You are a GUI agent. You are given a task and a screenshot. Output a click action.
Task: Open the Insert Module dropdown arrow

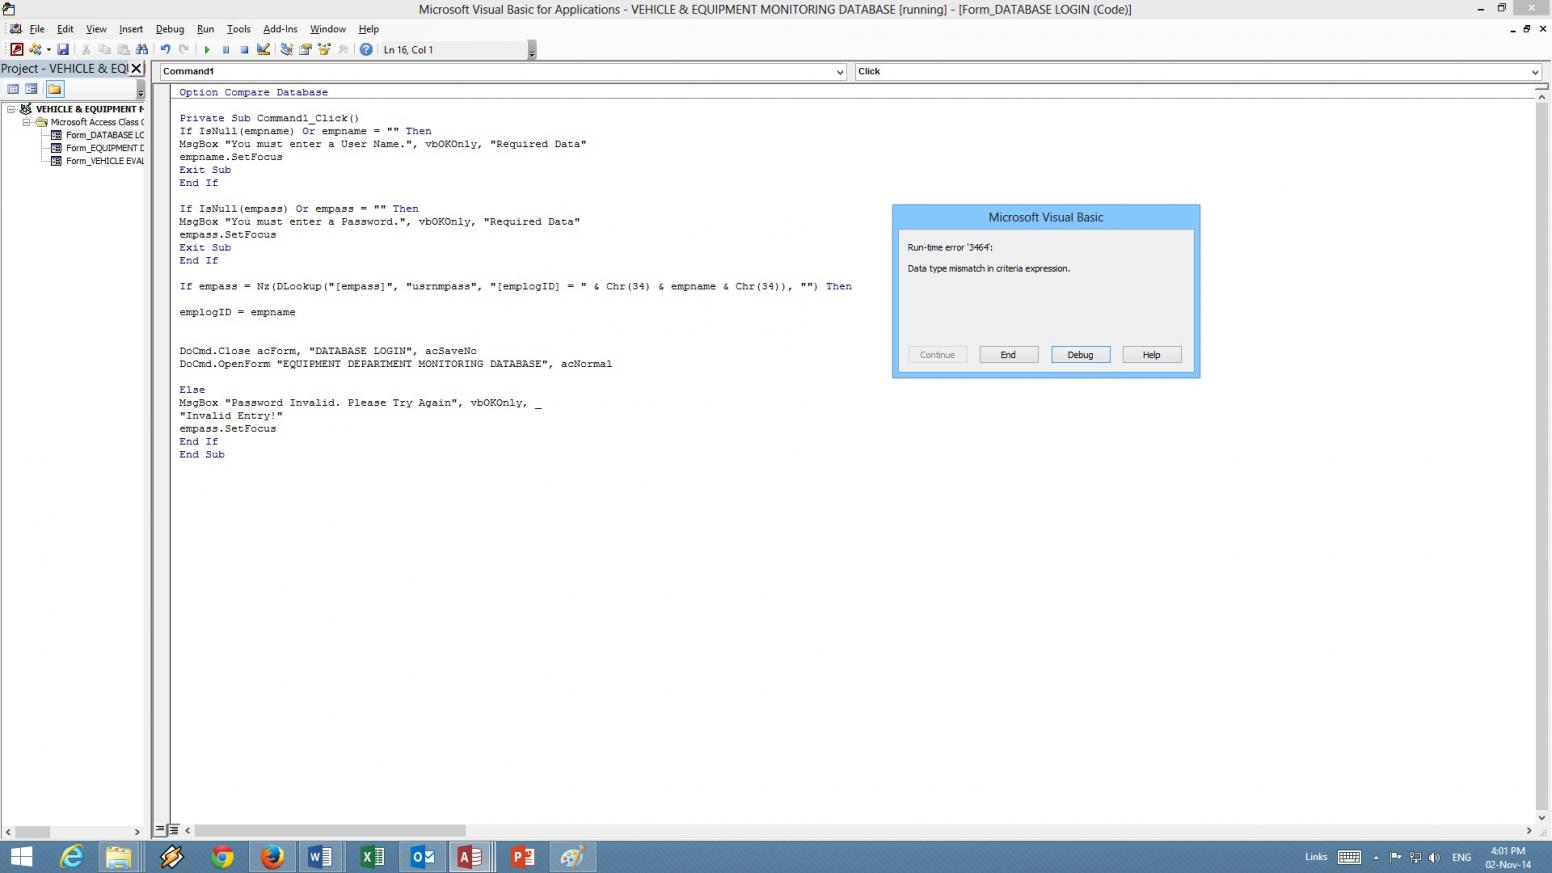[x=48, y=49]
